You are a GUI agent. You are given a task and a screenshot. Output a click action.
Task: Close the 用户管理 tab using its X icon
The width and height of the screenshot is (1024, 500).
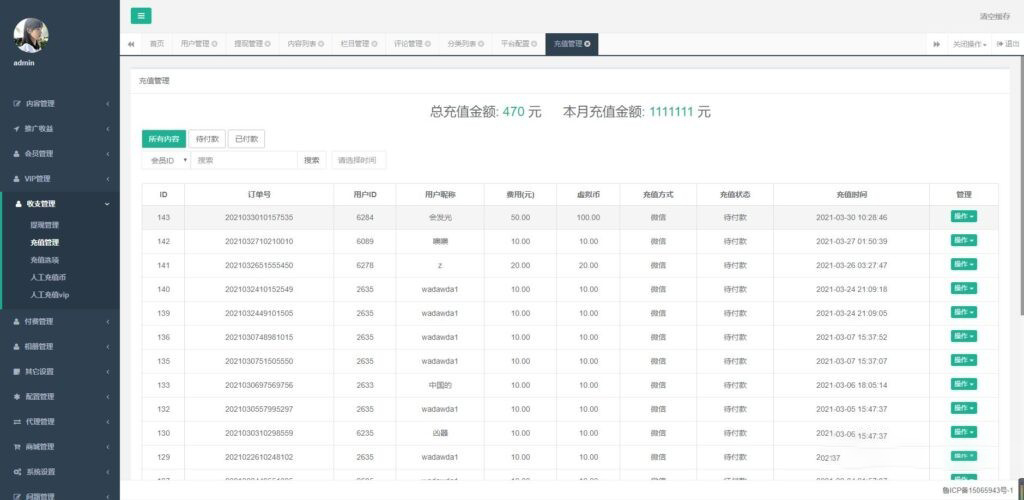214,44
